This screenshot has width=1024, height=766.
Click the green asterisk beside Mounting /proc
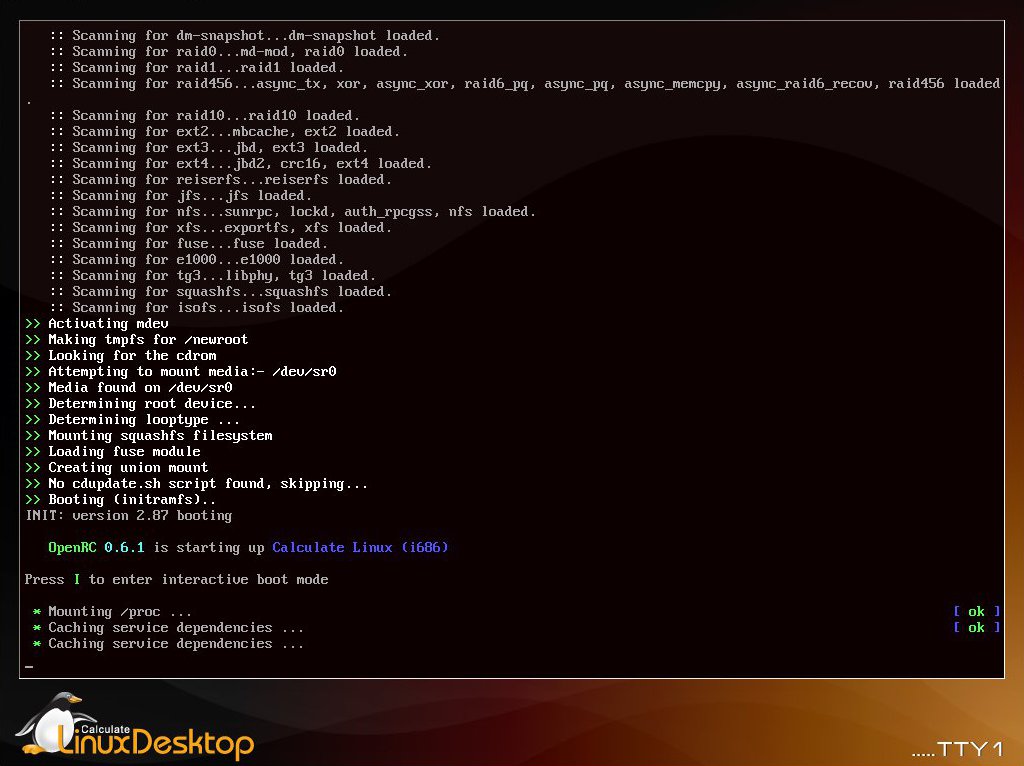pos(37,612)
